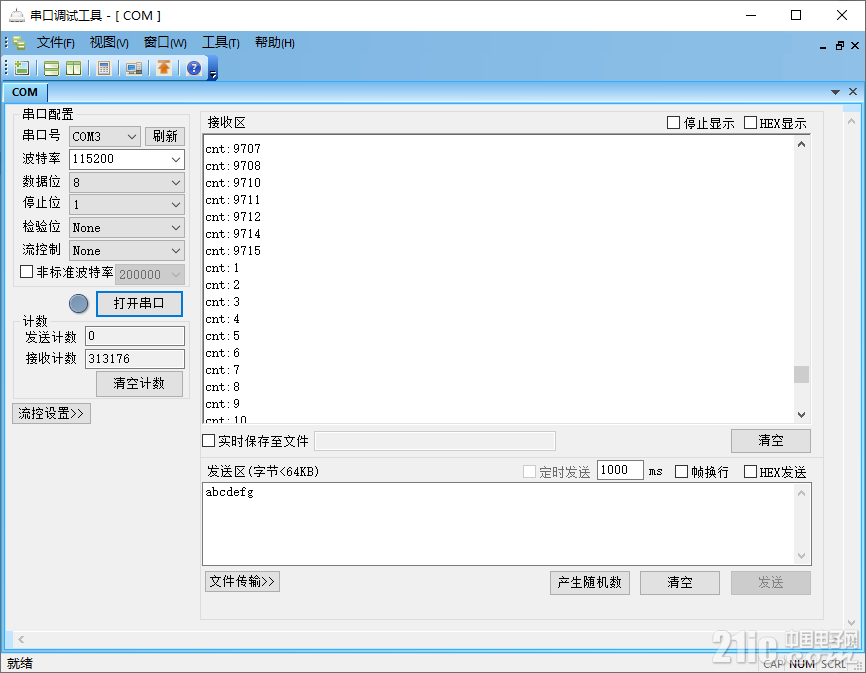Viewport: 866px width, 673px height.
Task: Toggle the 定时发送 checkbox
Action: tap(529, 471)
